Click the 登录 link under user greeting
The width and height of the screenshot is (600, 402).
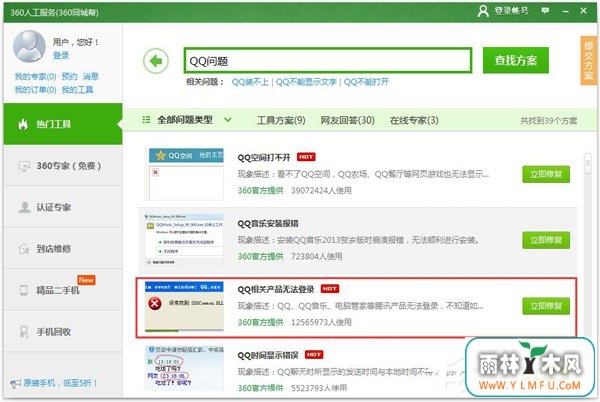61,55
